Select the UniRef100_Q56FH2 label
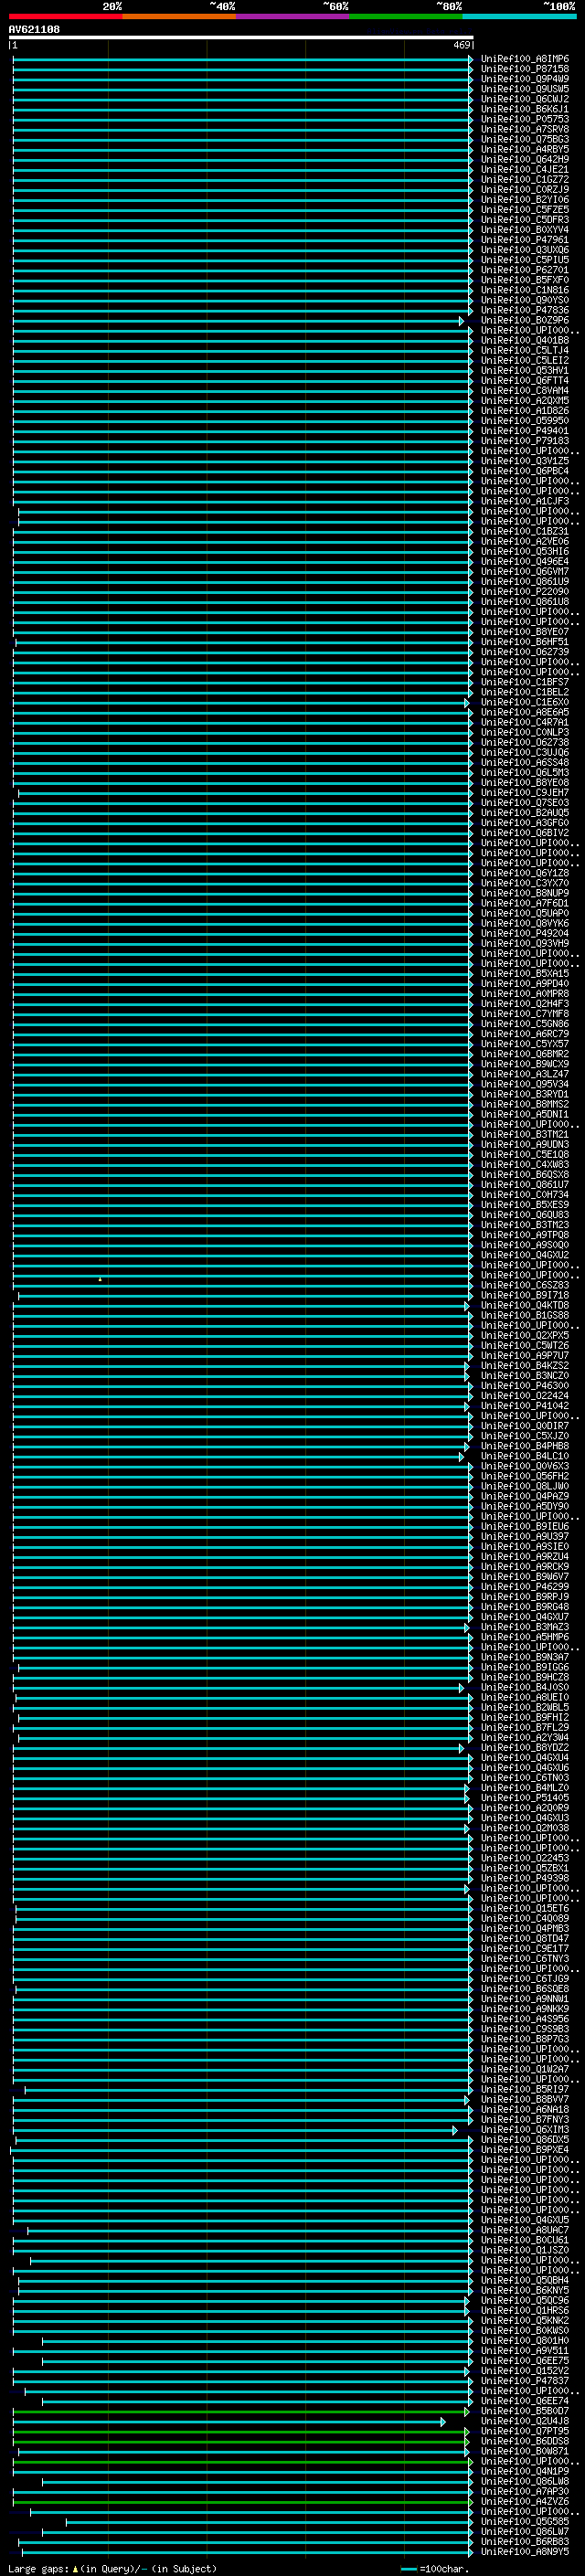Screen dimensions: 585x2576 [x=525, y=1476]
